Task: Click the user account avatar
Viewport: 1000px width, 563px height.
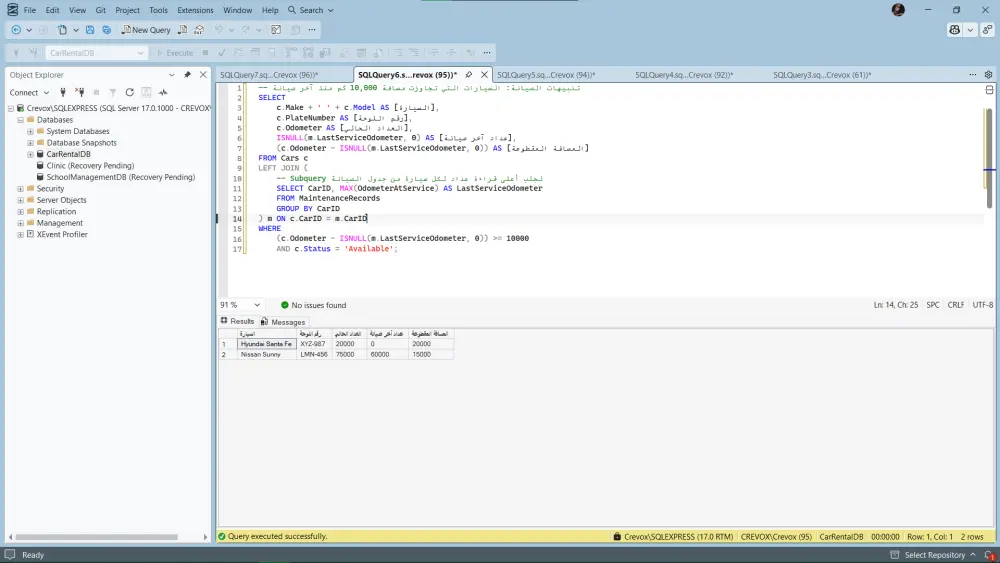Action: [898, 10]
